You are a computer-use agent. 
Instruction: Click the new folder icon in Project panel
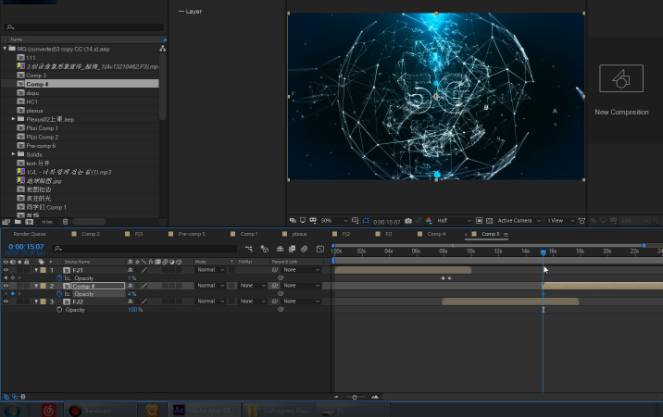pyautogui.click(x=18, y=221)
